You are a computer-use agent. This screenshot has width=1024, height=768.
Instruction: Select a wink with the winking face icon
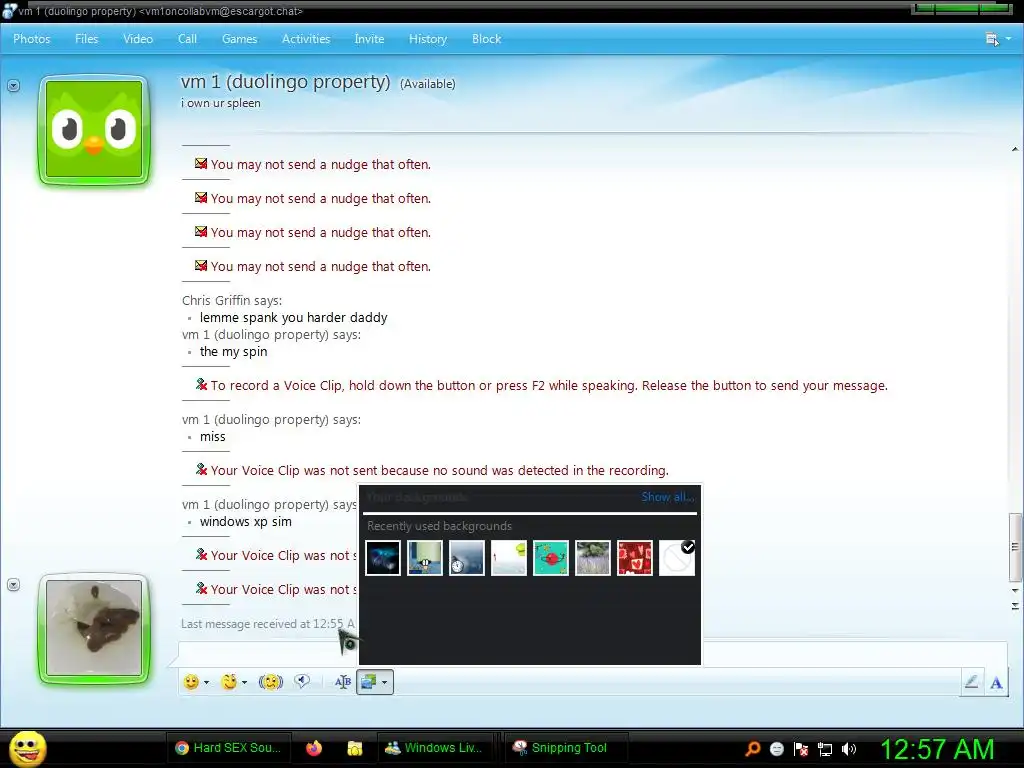(229, 682)
